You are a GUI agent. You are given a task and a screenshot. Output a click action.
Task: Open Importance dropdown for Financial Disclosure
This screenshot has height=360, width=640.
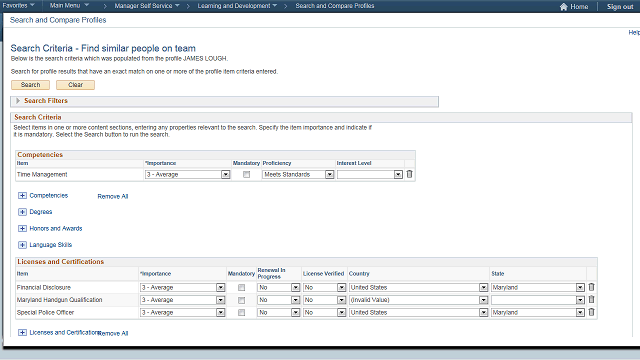tap(182, 287)
